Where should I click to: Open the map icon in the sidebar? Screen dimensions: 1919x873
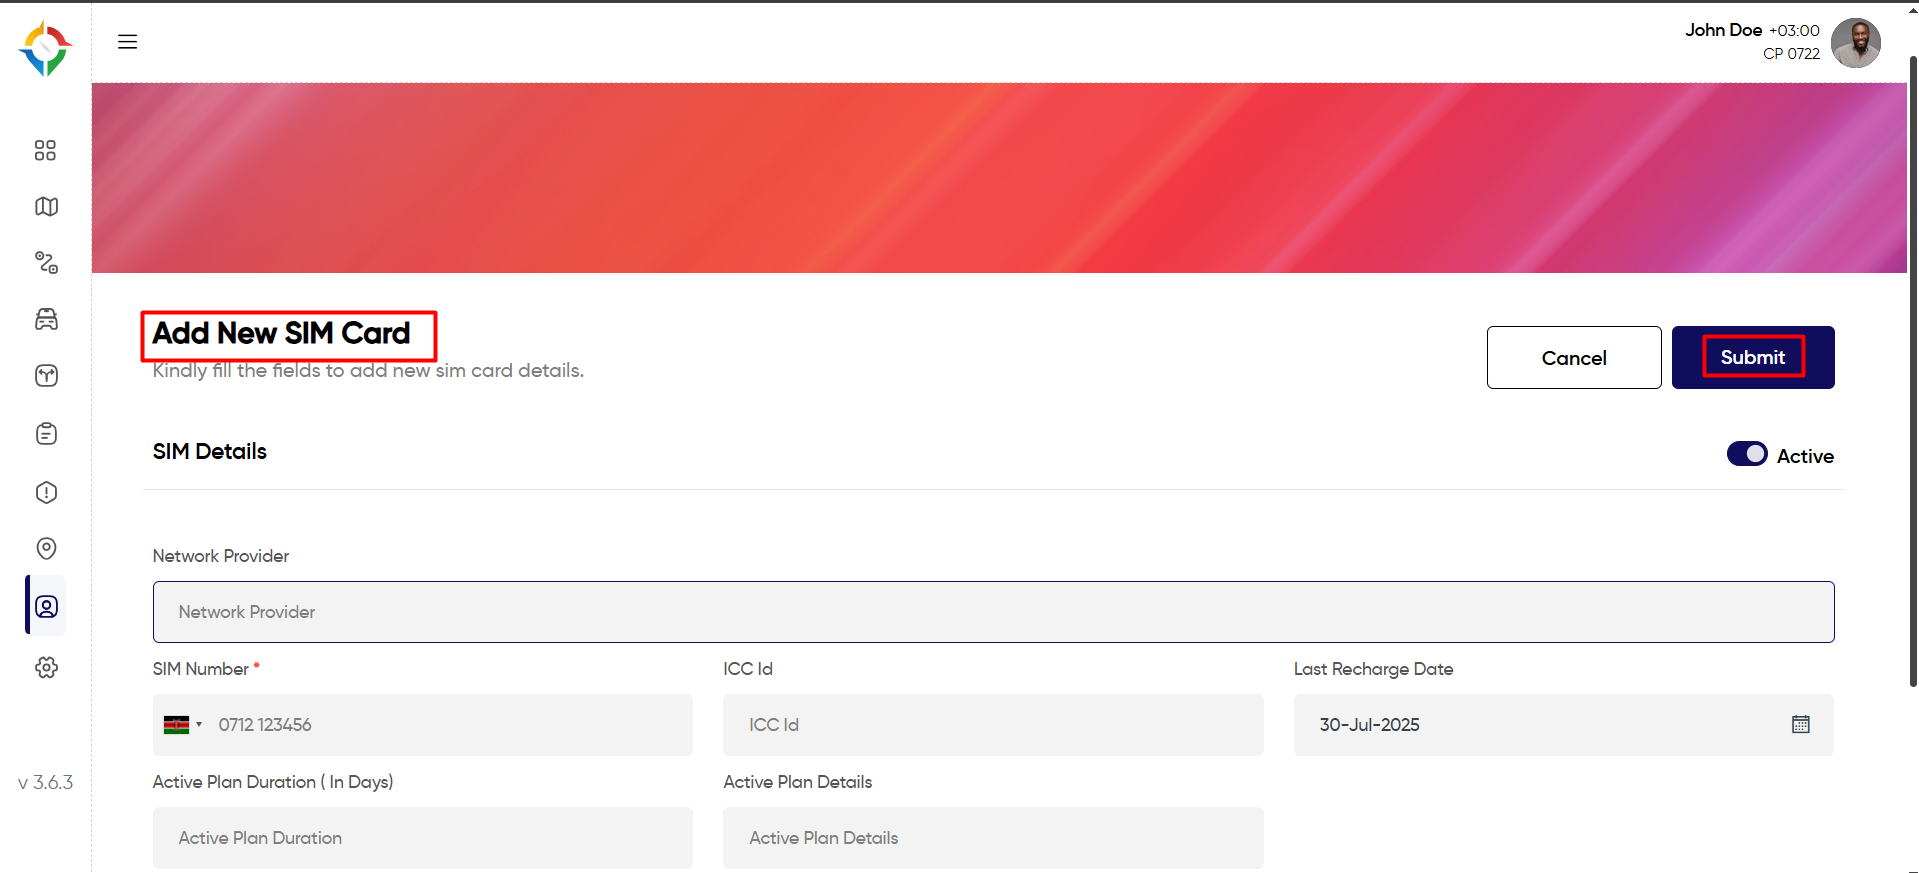click(x=46, y=206)
